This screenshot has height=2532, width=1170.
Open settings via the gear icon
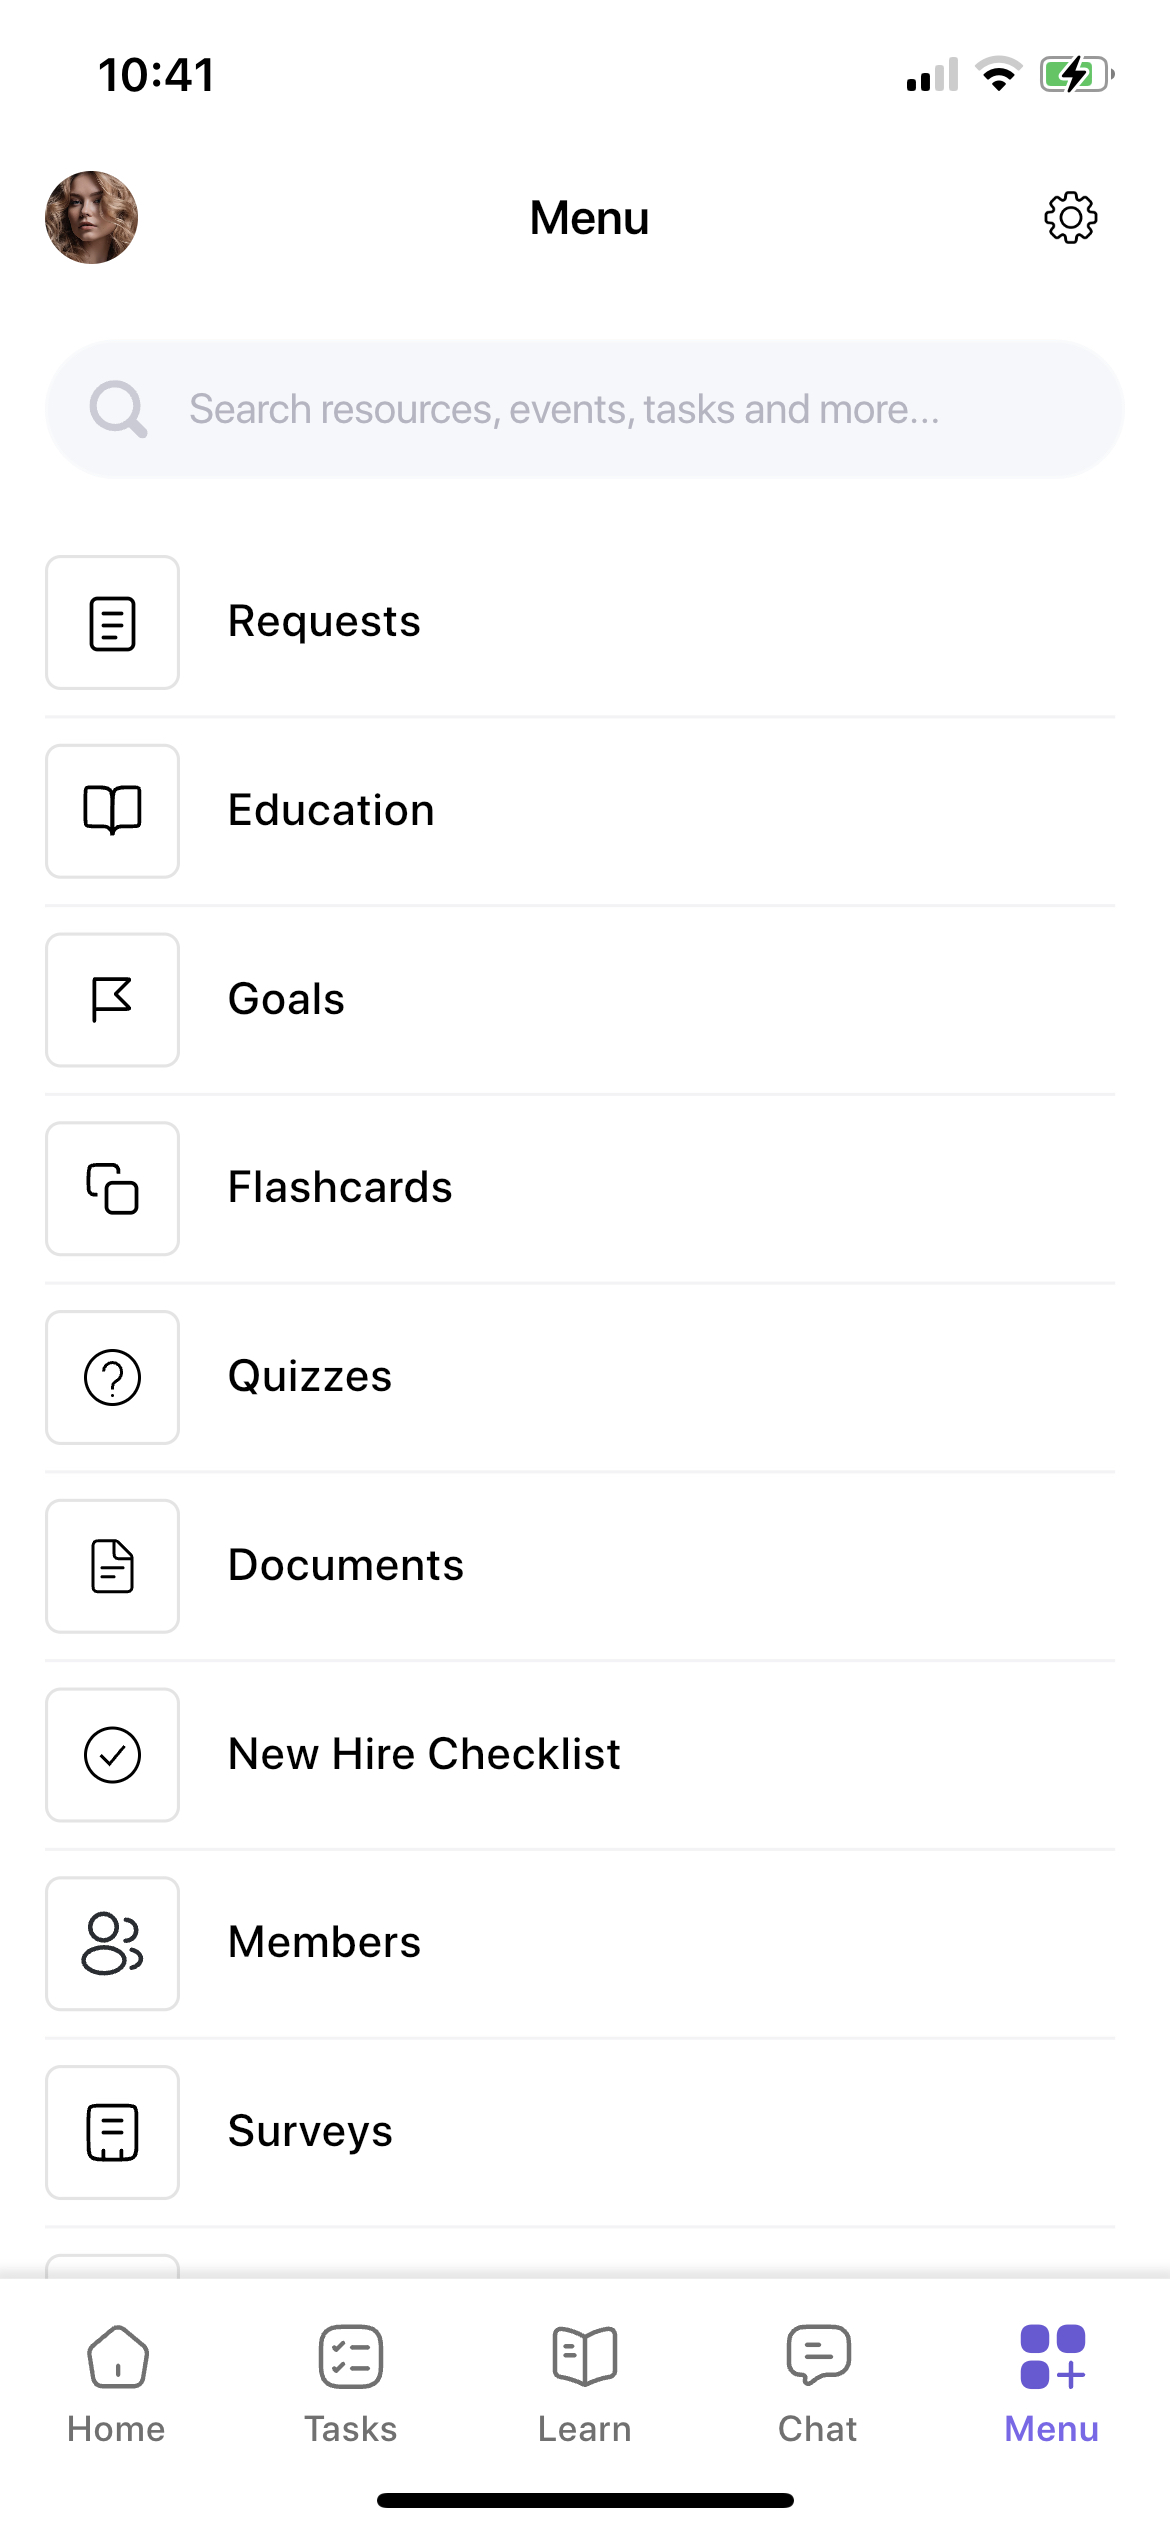pyautogui.click(x=1070, y=217)
